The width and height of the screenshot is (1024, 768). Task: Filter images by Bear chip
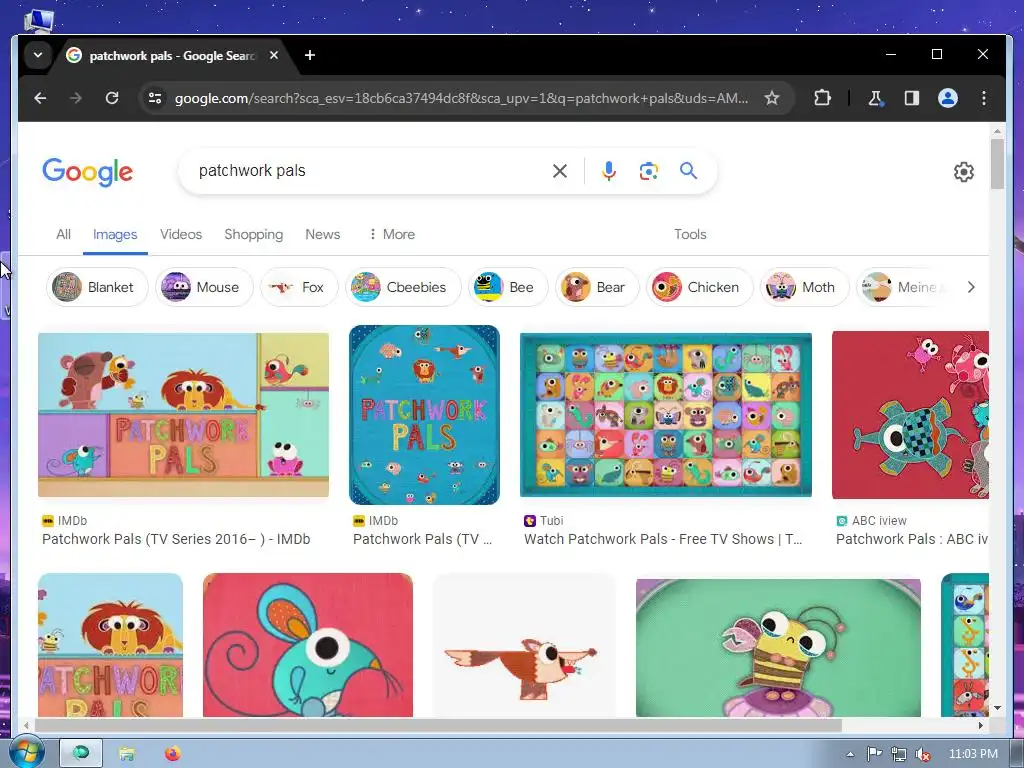pos(597,287)
